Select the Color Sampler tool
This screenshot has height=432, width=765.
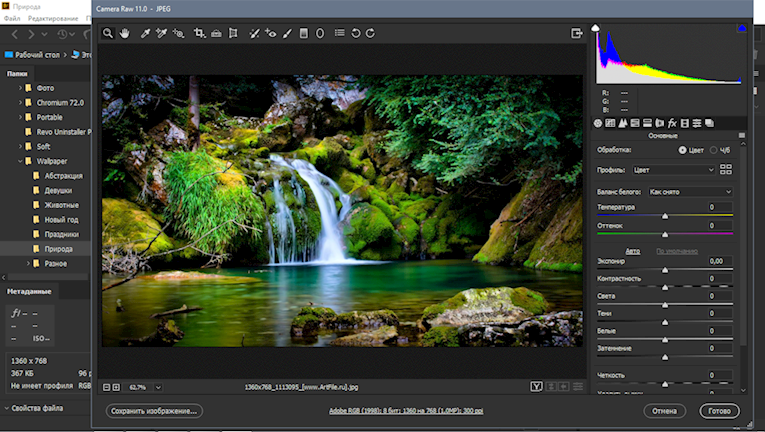pyautogui.click(x=161, y=33)
